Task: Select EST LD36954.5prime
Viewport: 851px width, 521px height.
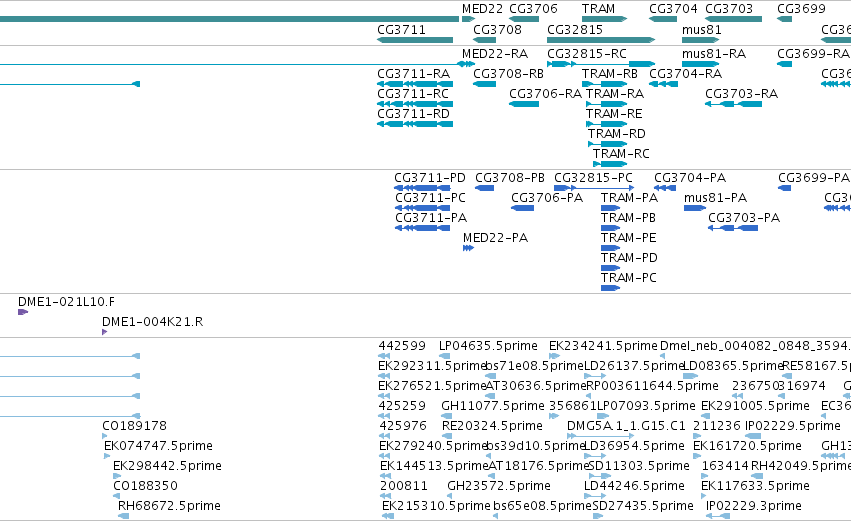Action: [x=634, y=446]
